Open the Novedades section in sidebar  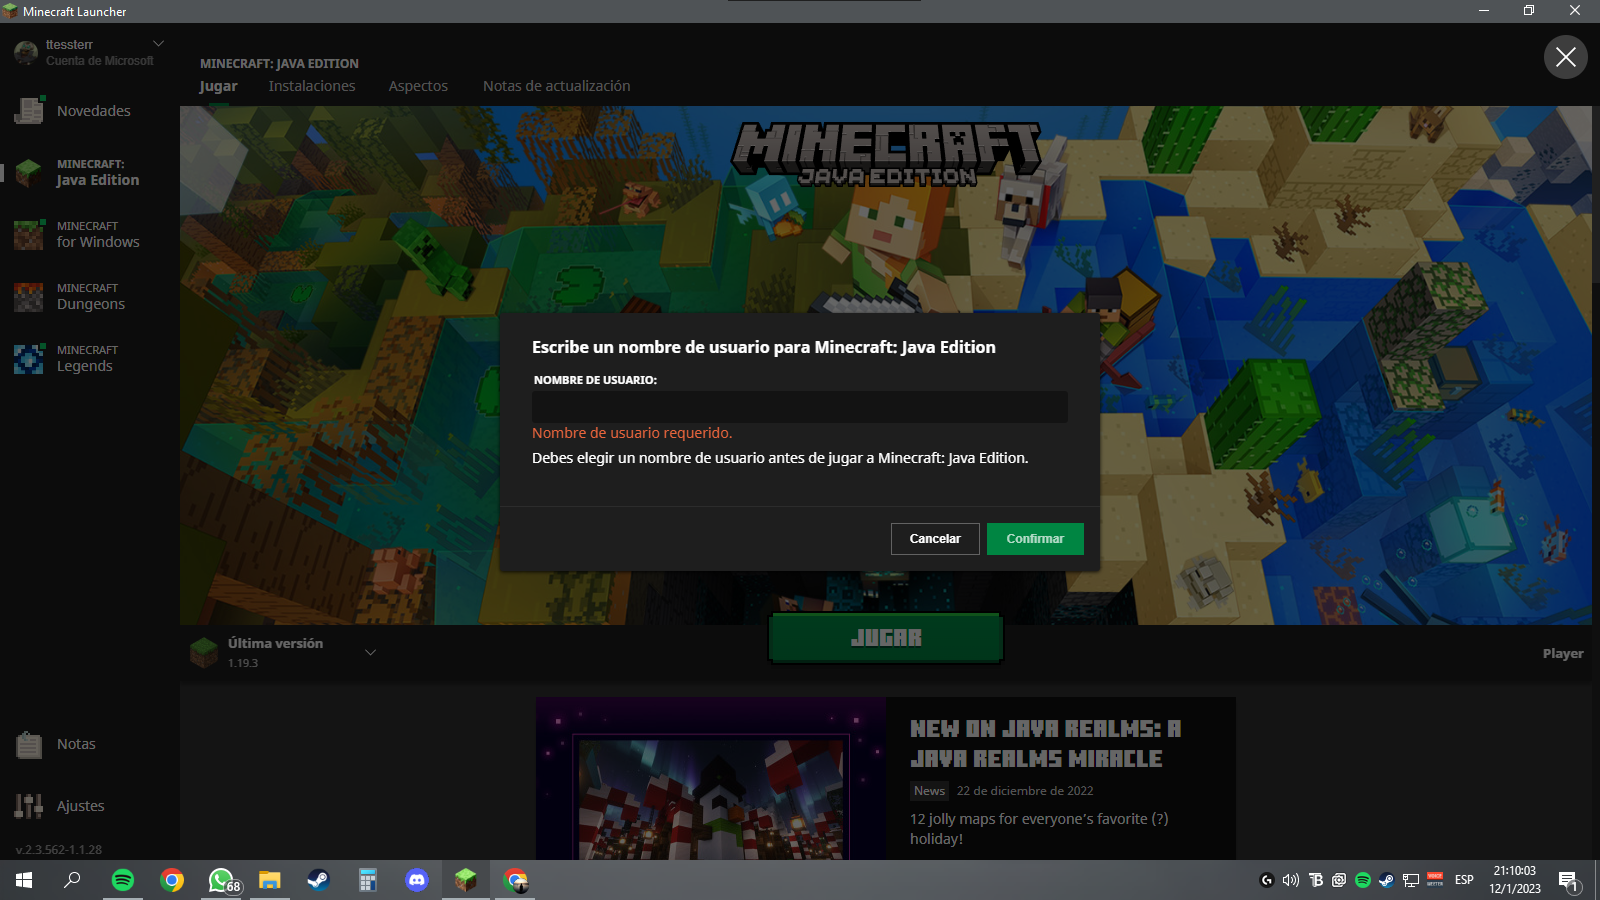pyautogui.click(x=75, y=111)
